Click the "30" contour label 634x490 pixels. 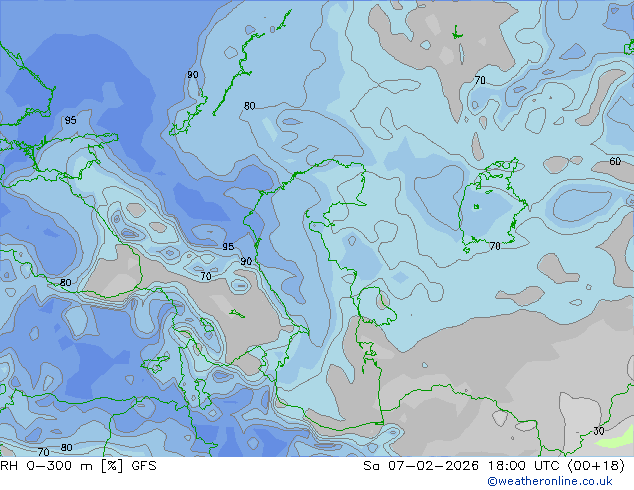coord(599,431)
